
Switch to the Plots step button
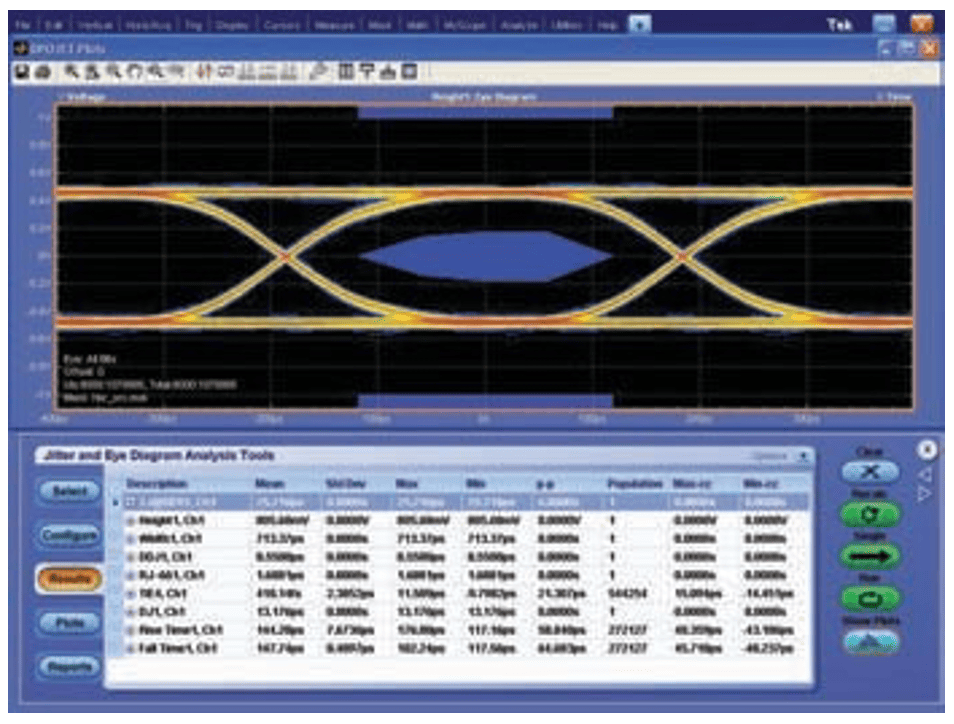pos(69,622)
